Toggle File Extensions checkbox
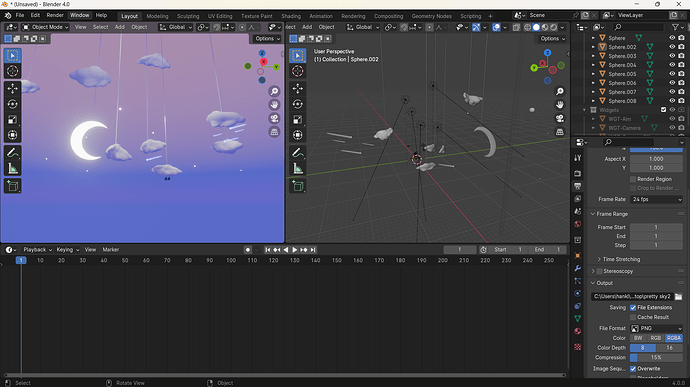Screen dimensions: 690x387 tap(633, 307)
